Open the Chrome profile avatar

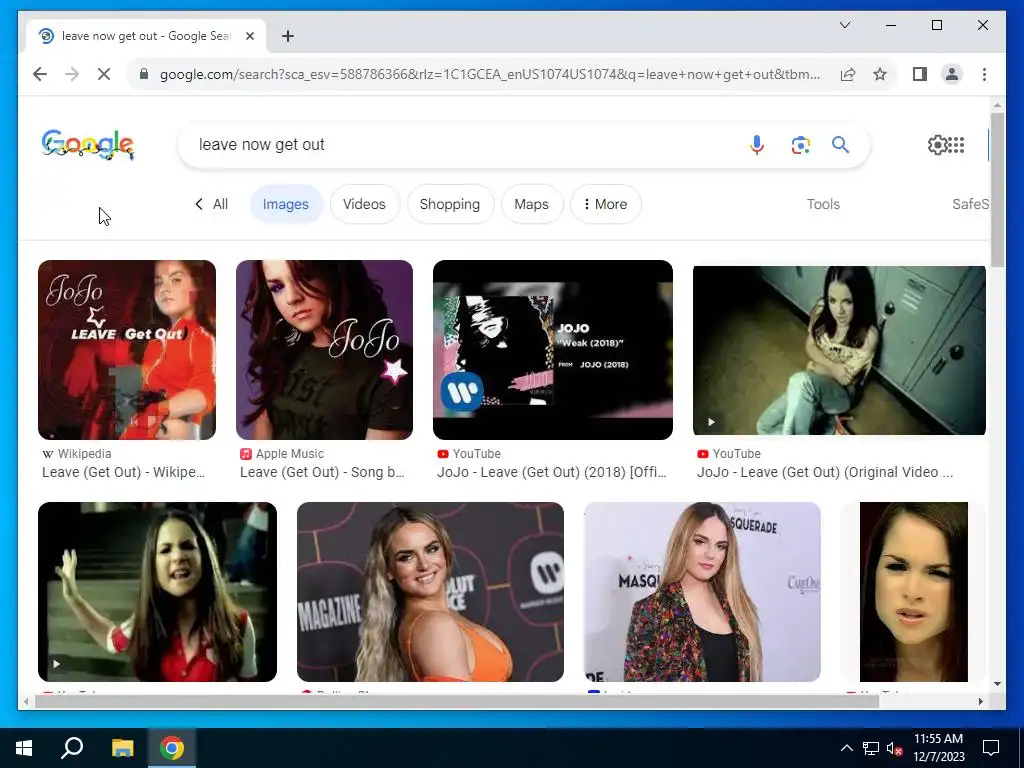click(x=952, y=74)
